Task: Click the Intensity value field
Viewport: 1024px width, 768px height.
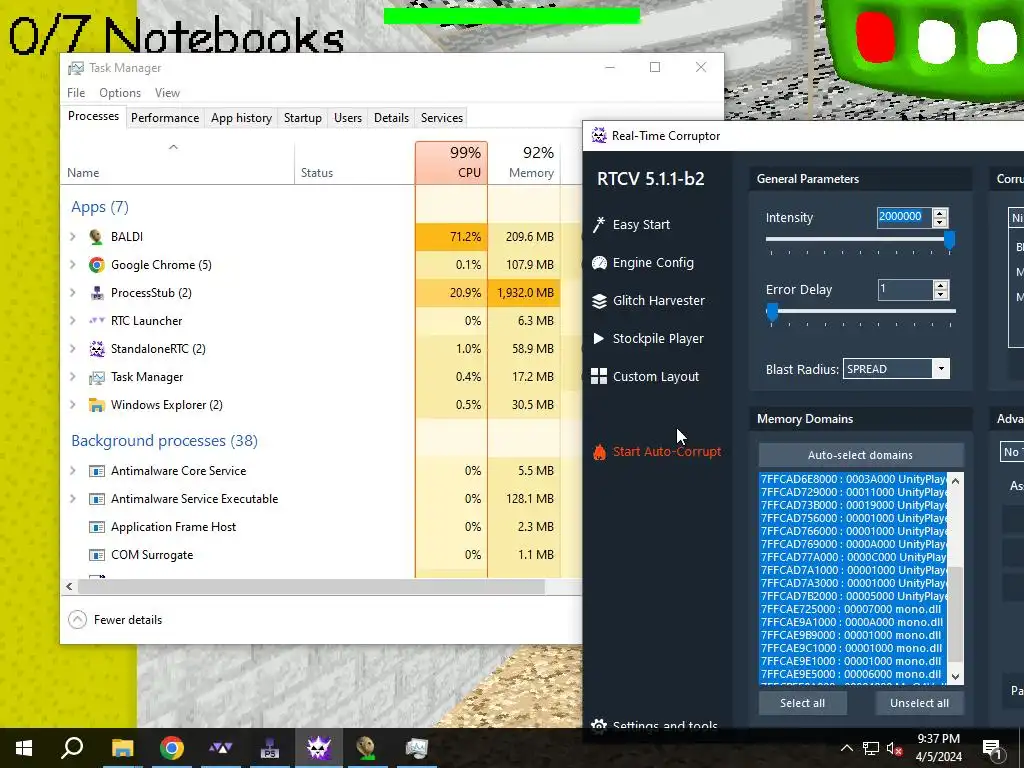Action: 904,217
